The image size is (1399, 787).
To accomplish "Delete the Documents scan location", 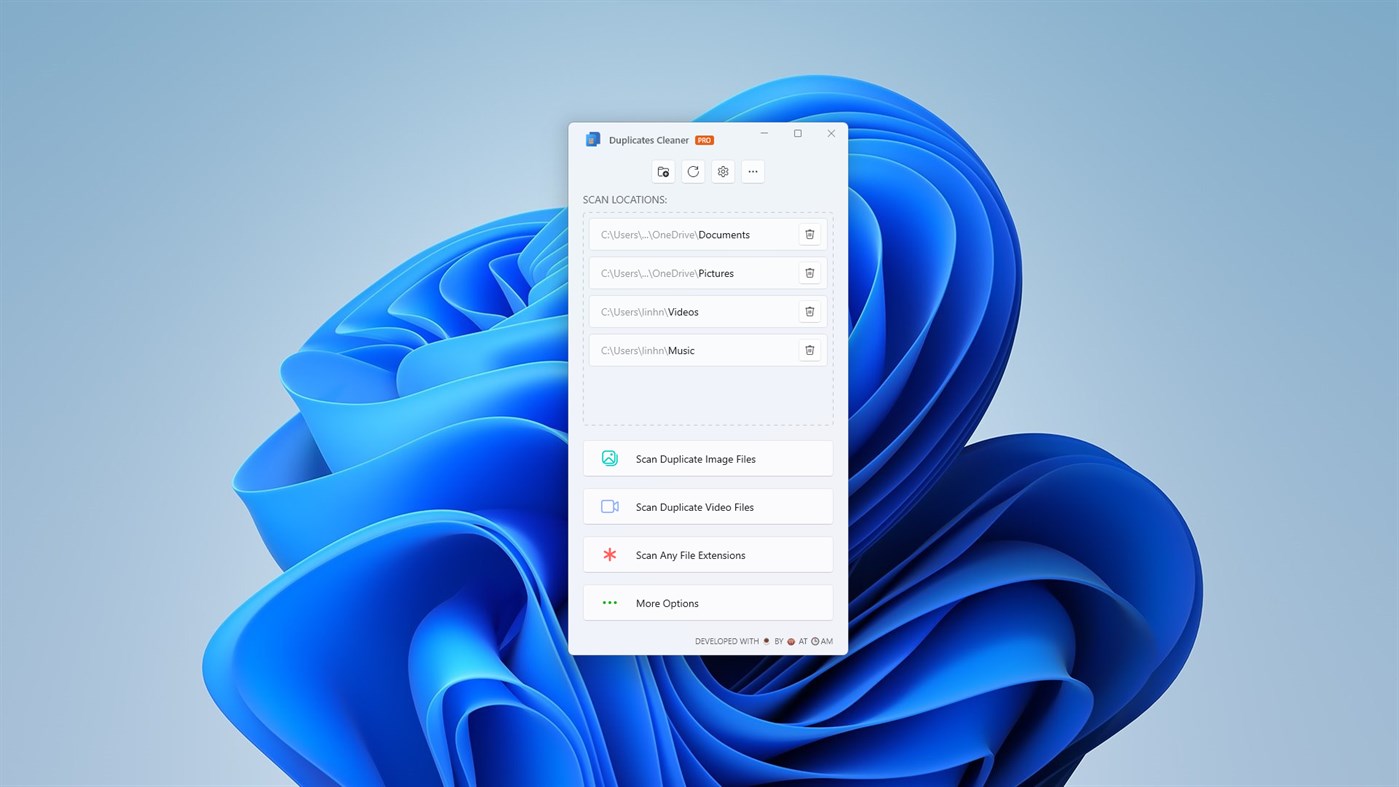I will (809, 234).
